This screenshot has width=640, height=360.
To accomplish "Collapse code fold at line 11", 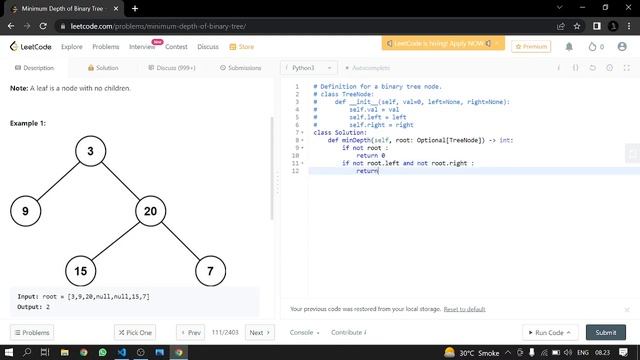I will [302, 163].
